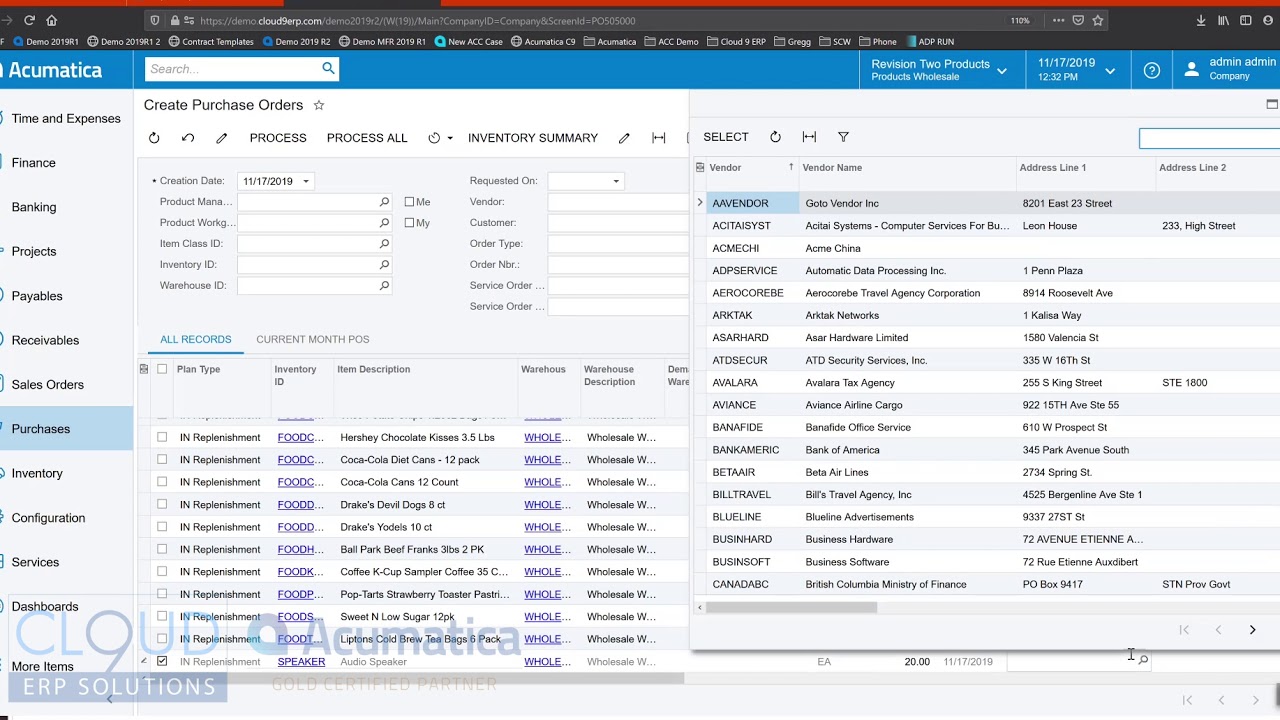Click the refresh icon in form toolbar
1280x720 pixels.
[x=154, y=138]
